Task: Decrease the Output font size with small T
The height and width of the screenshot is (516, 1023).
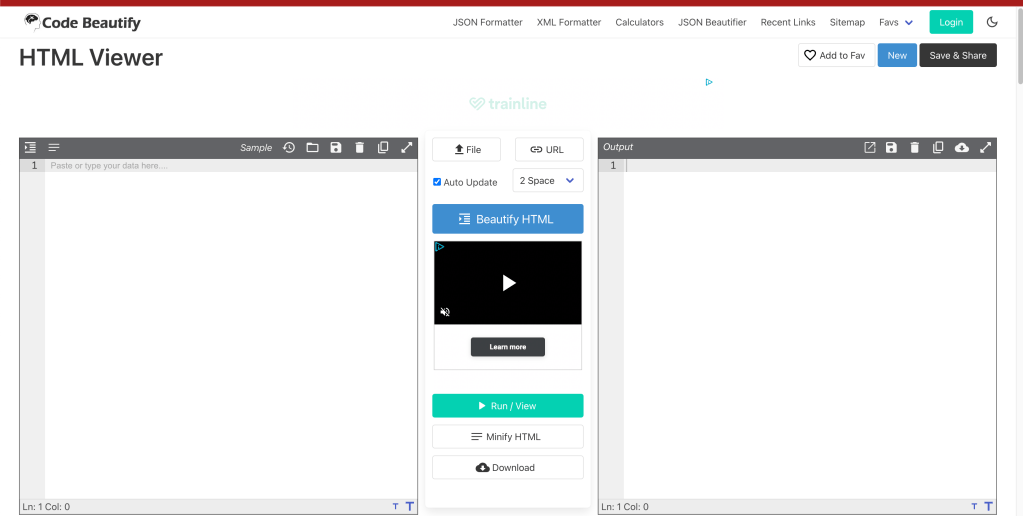Action: [974, 506]
